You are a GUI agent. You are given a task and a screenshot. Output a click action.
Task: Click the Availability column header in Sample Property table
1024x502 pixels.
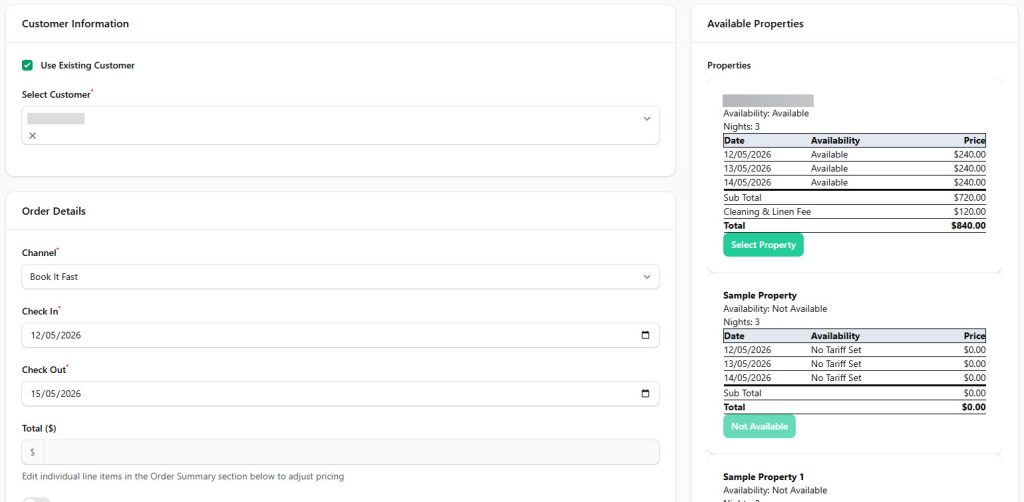[835, 336]
